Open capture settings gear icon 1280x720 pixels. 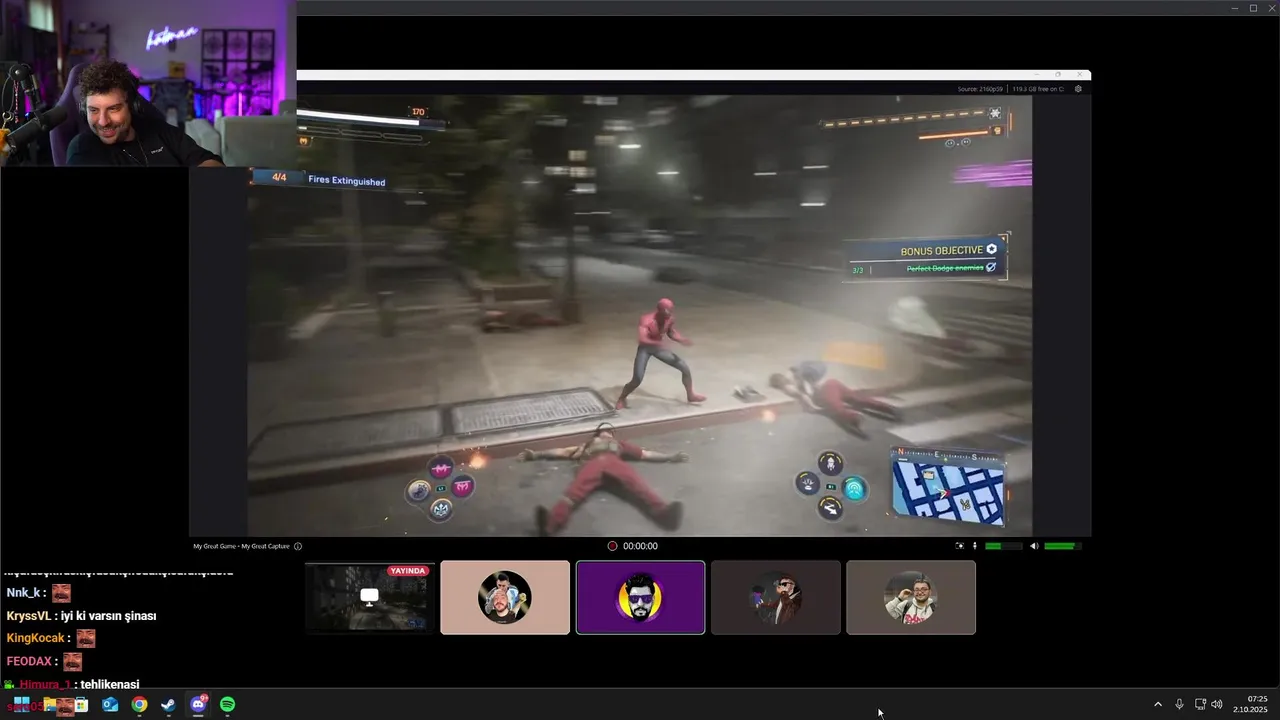click(x=1078, y=89)
